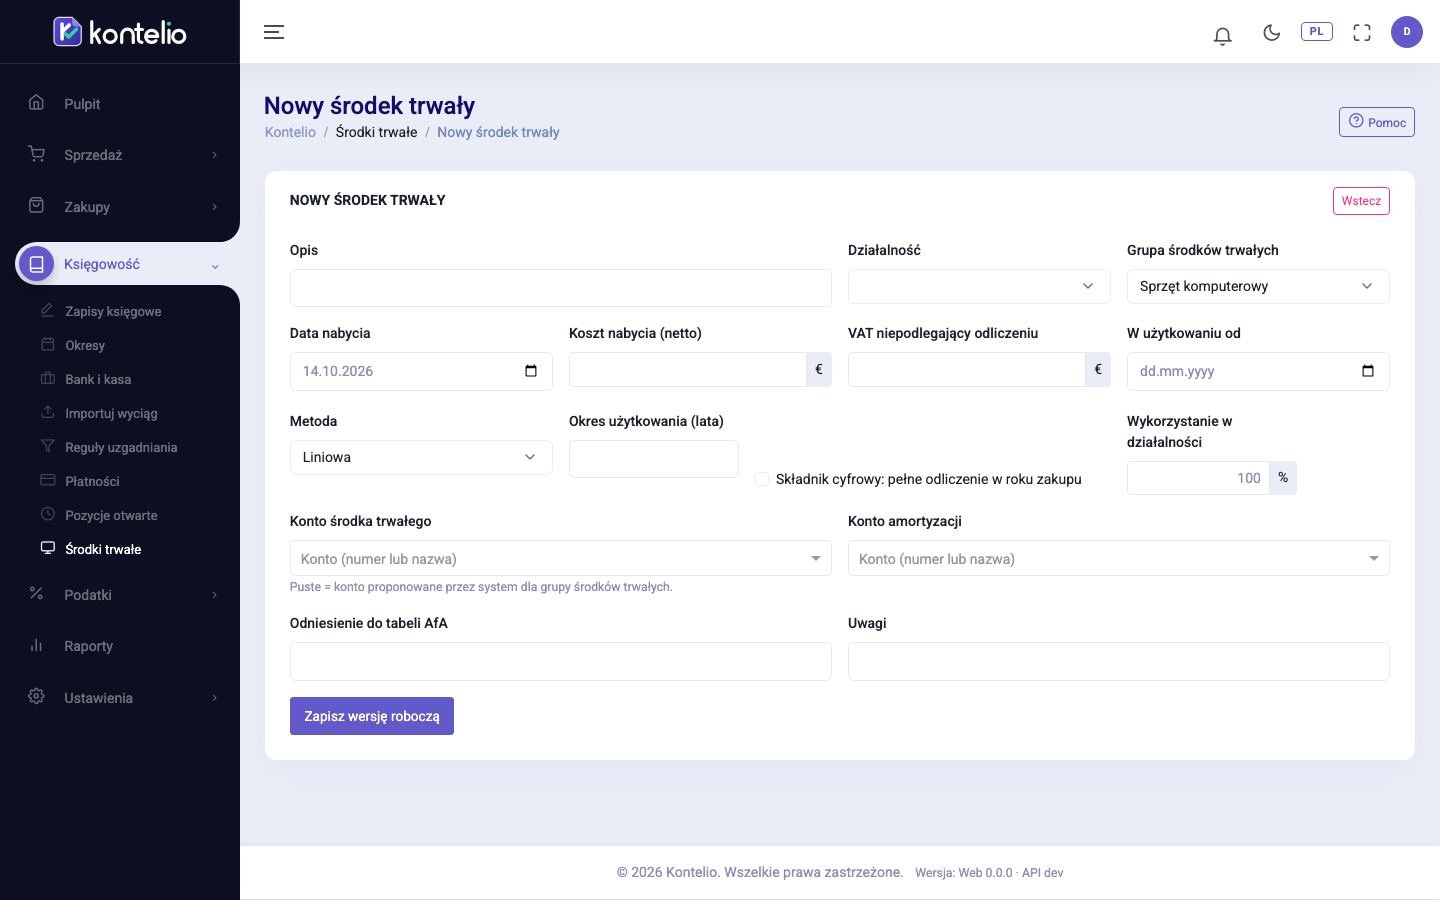Click the Pulpit home icon
Screen dimensions: 1440x900
tap(36, 102)
